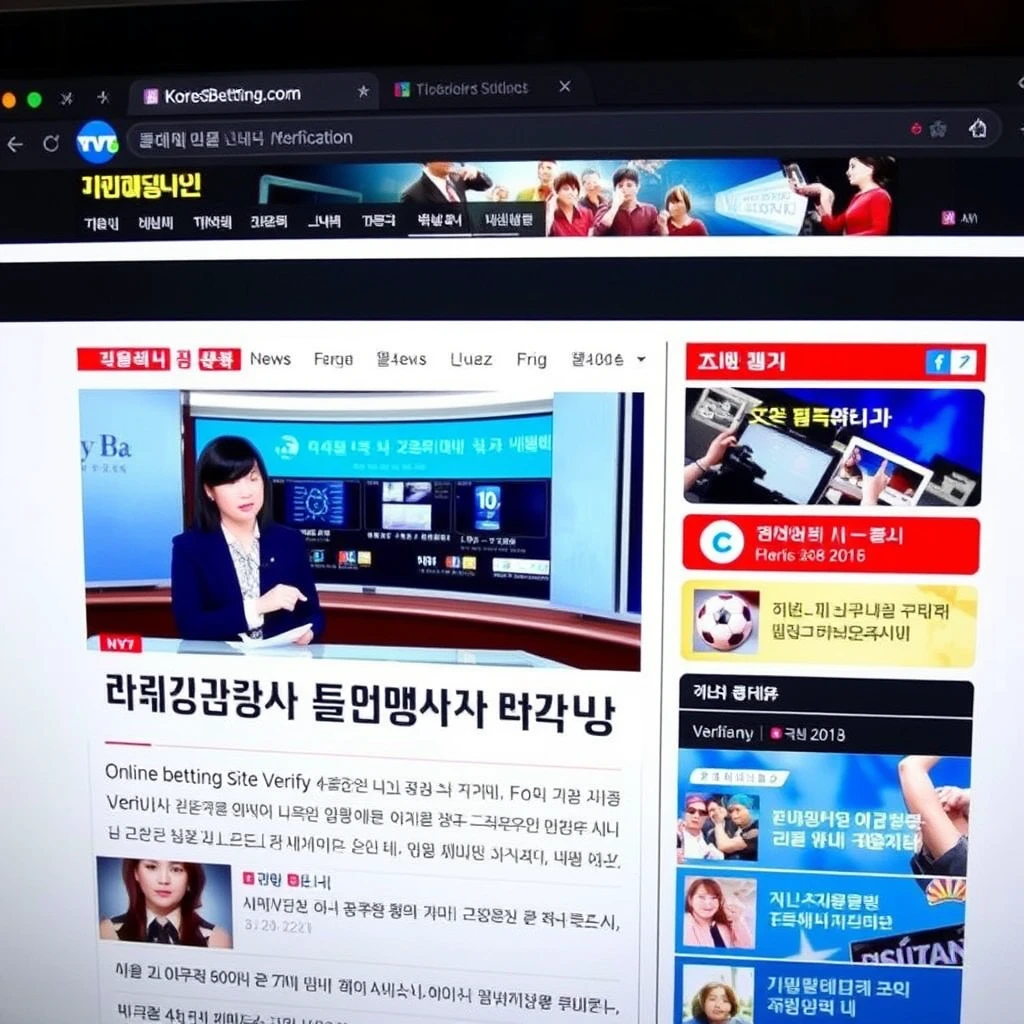
Task: Select the Frig item in the category navigation
Action: pyautogui.click(x=531, y=359)
